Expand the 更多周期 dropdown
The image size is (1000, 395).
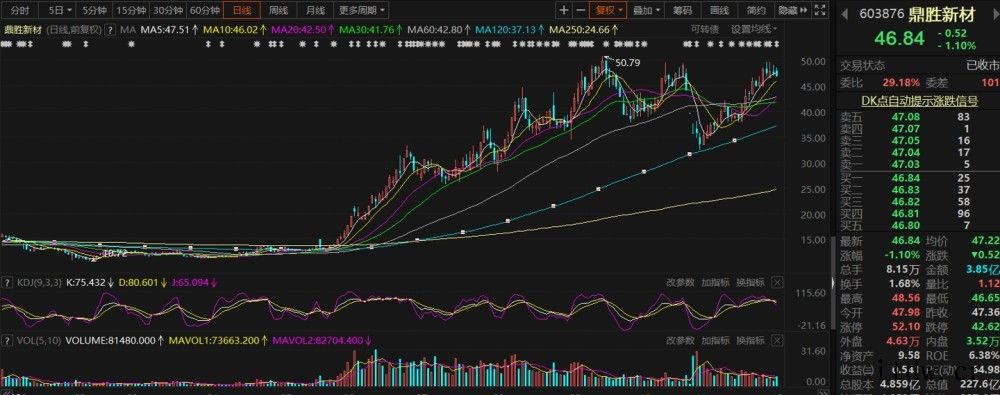click(362, 10)
